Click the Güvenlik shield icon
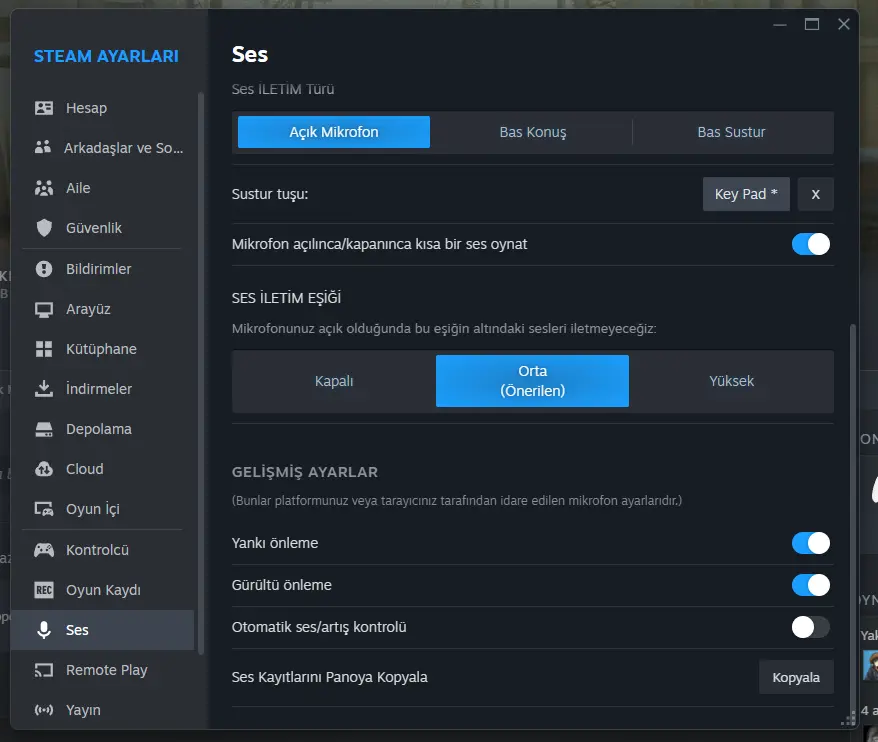The image size is (878, 742). (x=44, y=228)
